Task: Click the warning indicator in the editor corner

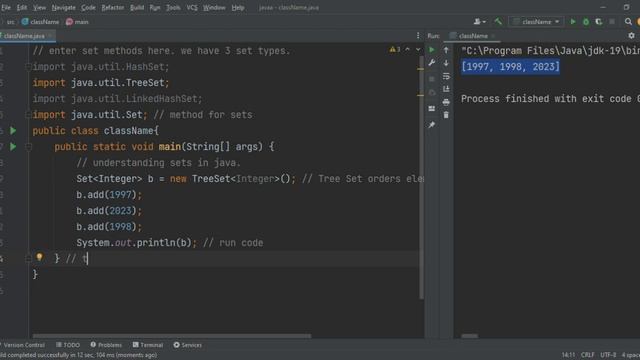Action: 395,49
